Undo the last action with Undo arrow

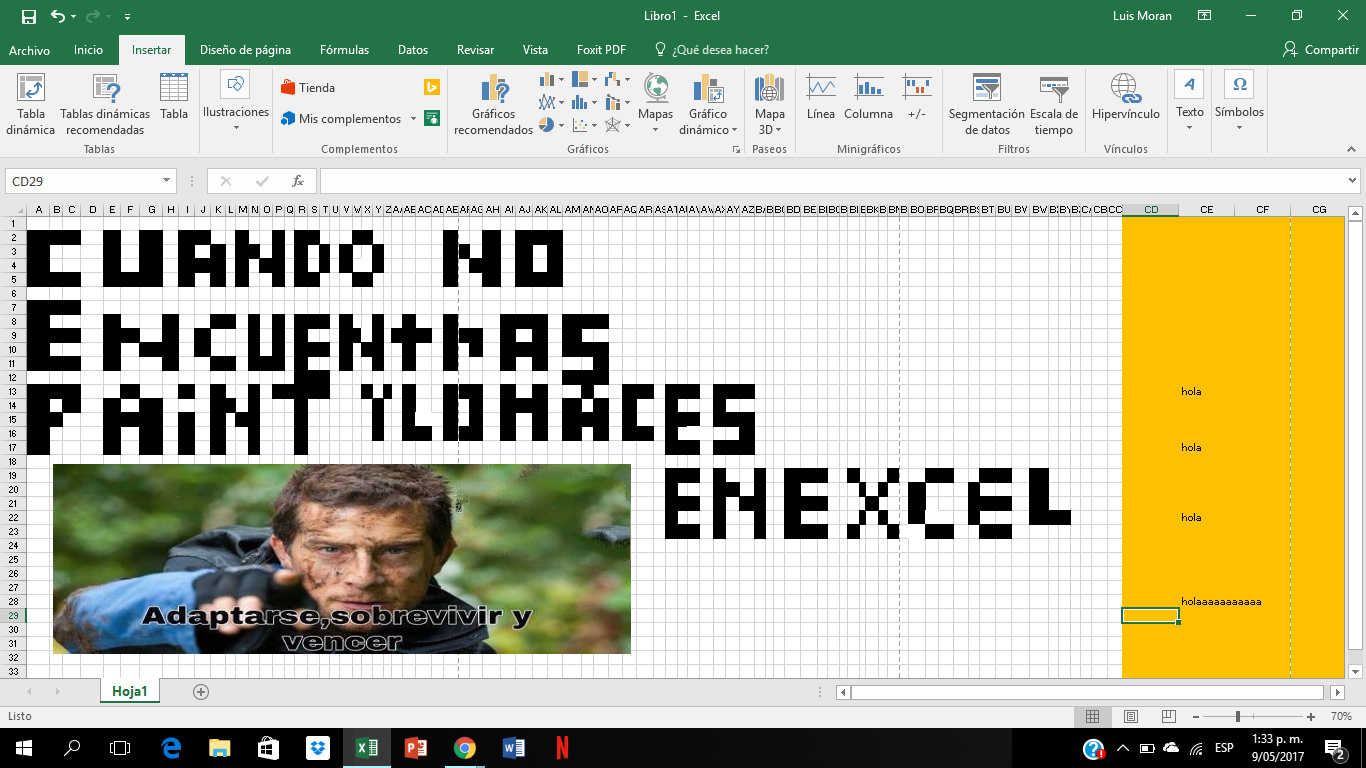(x=58, y=16)
